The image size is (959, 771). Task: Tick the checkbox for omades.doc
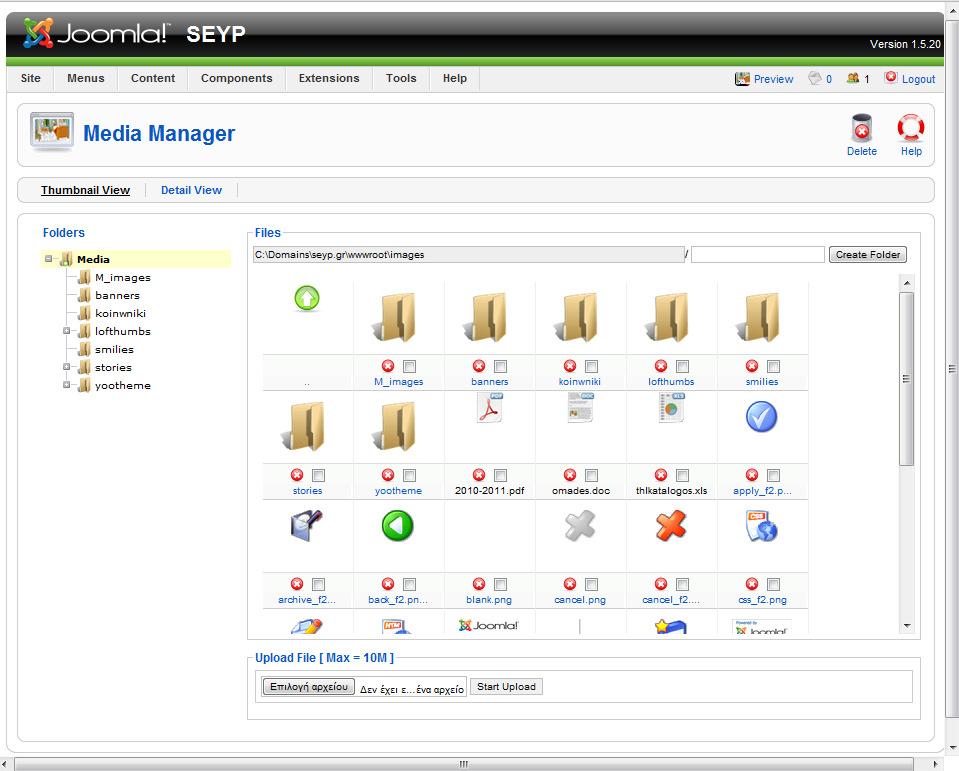[x=591, y=475]
